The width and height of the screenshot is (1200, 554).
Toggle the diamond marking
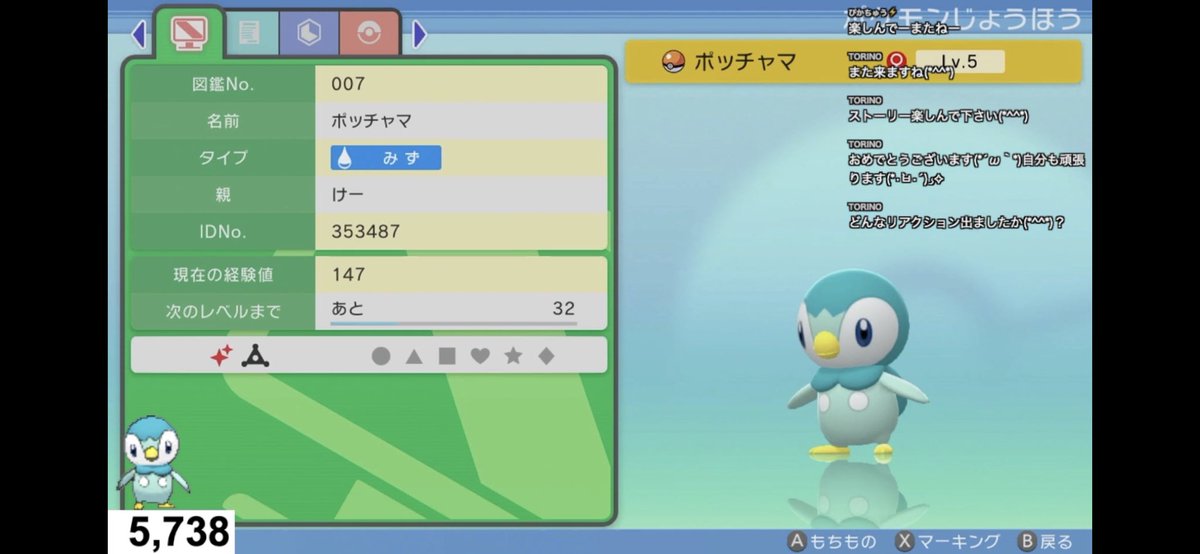(546, 356)
